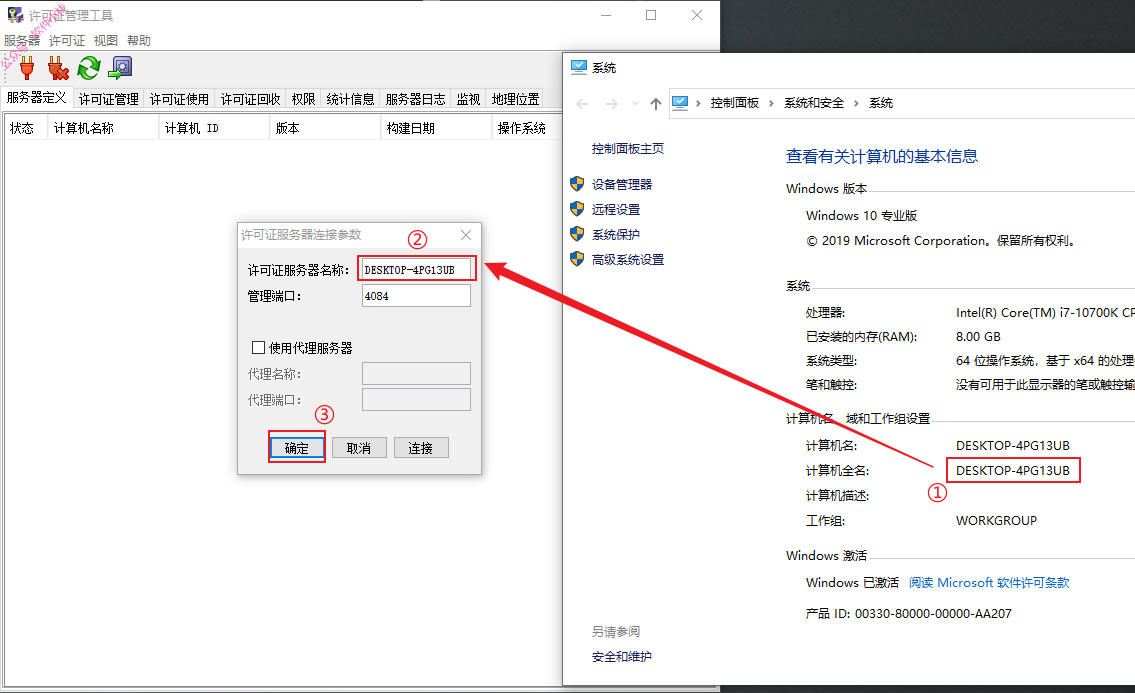Click the up arrow in System window
This screenshot has height=693, width=1135.
pos(656,104)
